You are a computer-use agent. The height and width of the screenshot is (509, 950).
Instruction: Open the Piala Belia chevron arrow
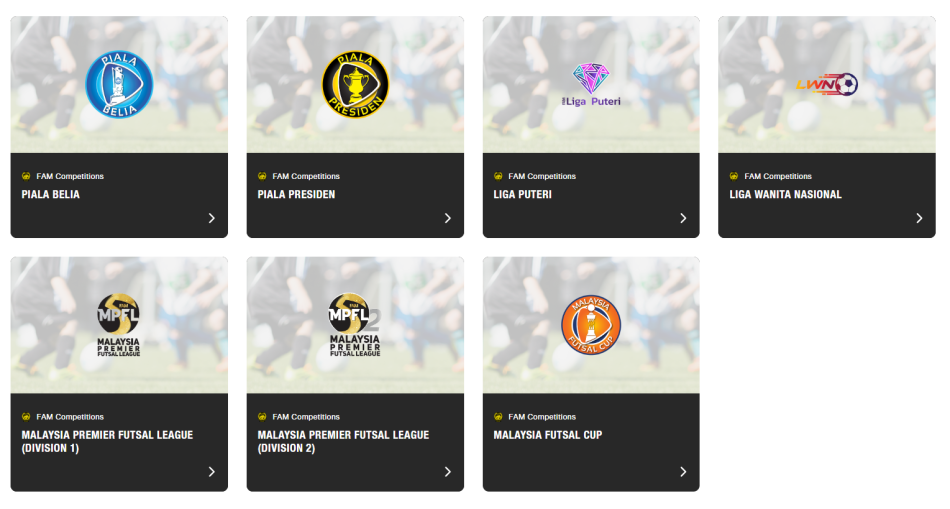211,218
